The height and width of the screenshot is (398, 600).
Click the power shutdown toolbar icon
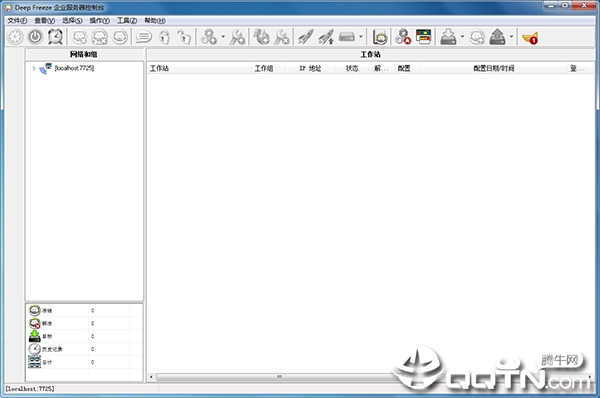coord(35,37)
